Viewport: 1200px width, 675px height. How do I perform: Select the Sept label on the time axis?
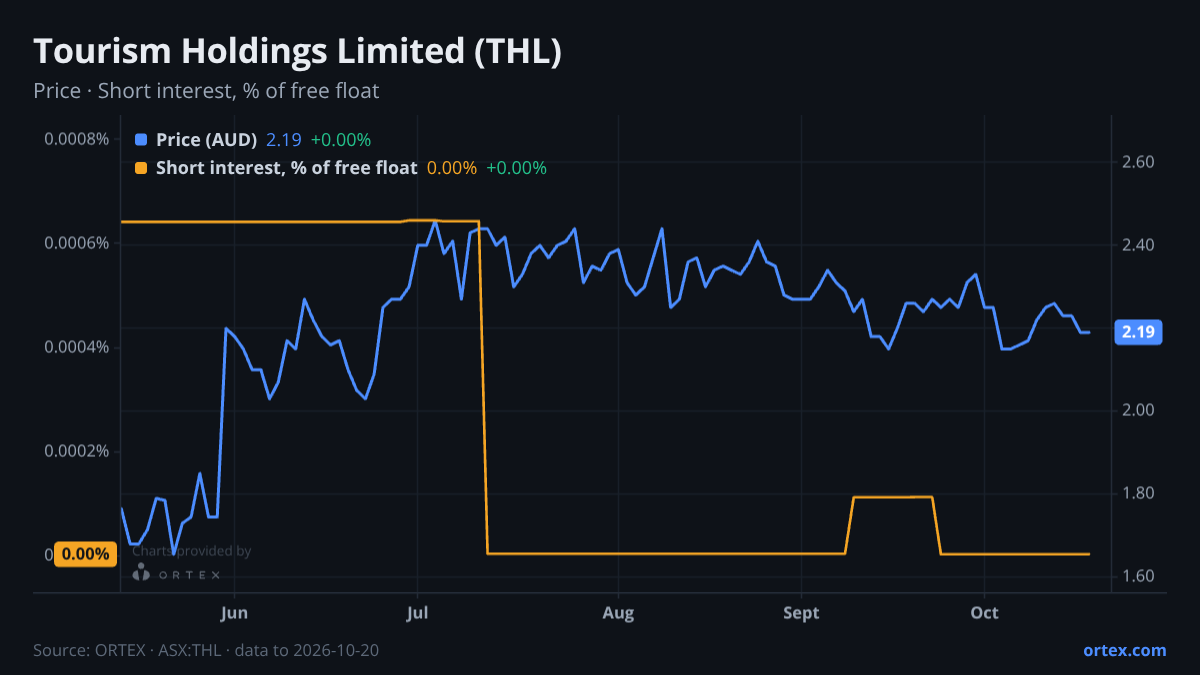801,612
